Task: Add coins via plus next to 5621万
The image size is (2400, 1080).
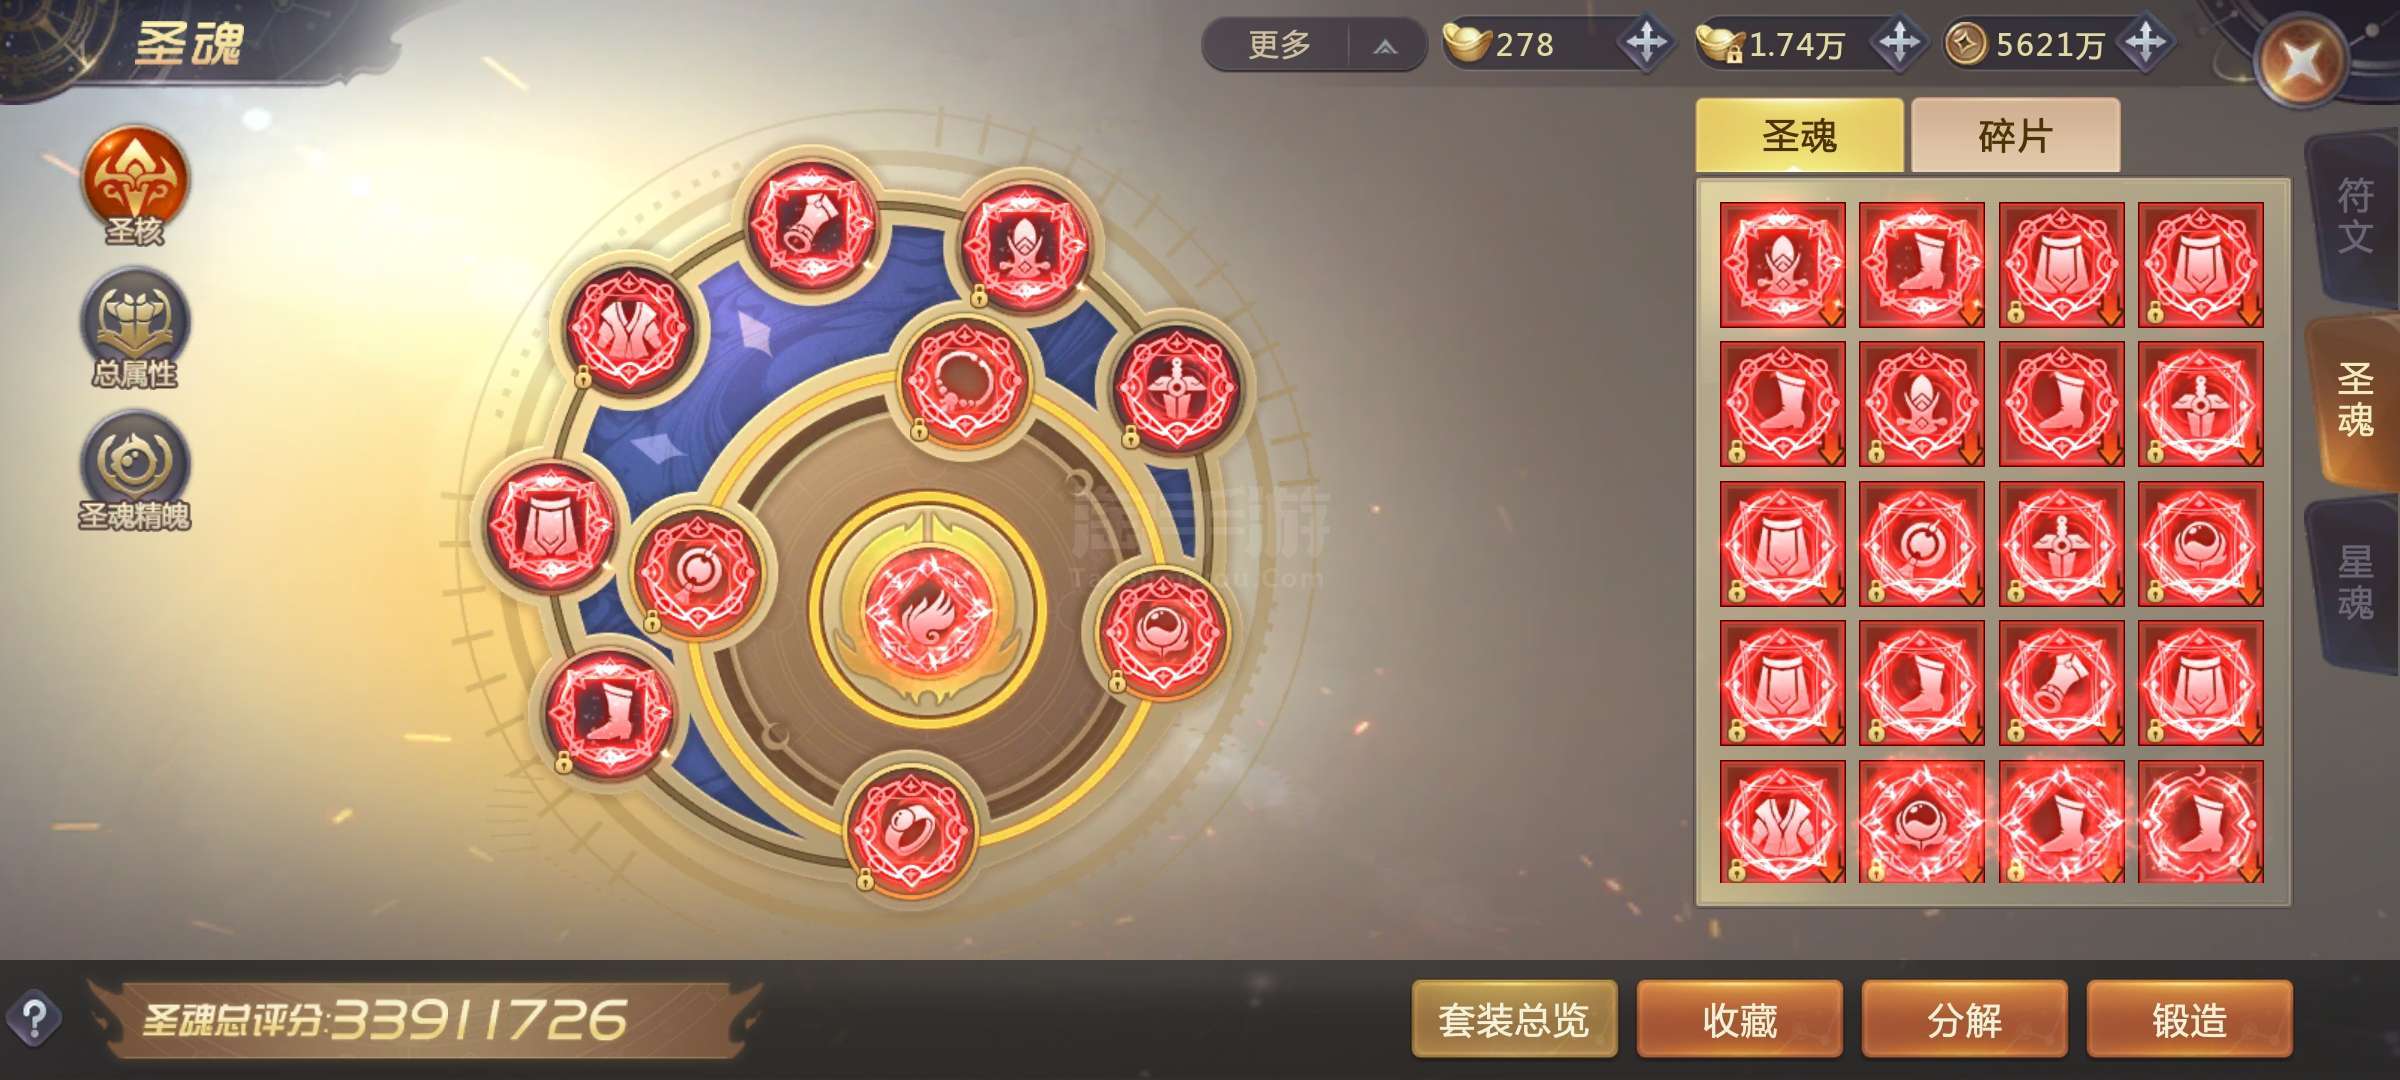Action: click(2146, 44)
